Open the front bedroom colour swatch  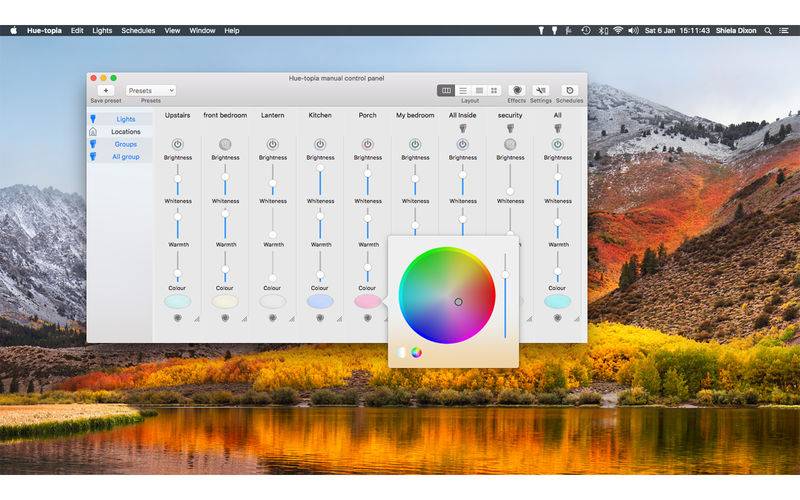coord(225,302)
